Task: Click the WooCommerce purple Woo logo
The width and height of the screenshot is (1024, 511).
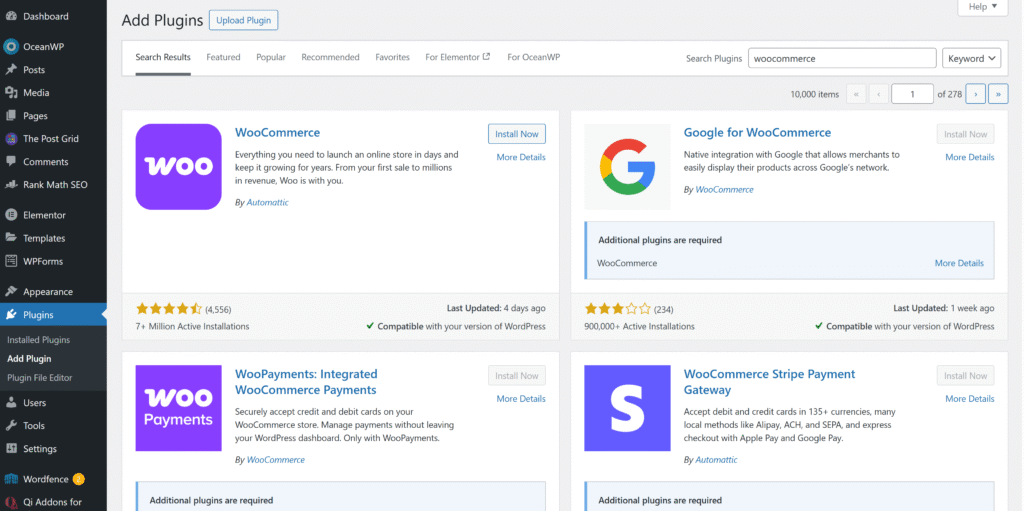Action: tap(178, 167)
